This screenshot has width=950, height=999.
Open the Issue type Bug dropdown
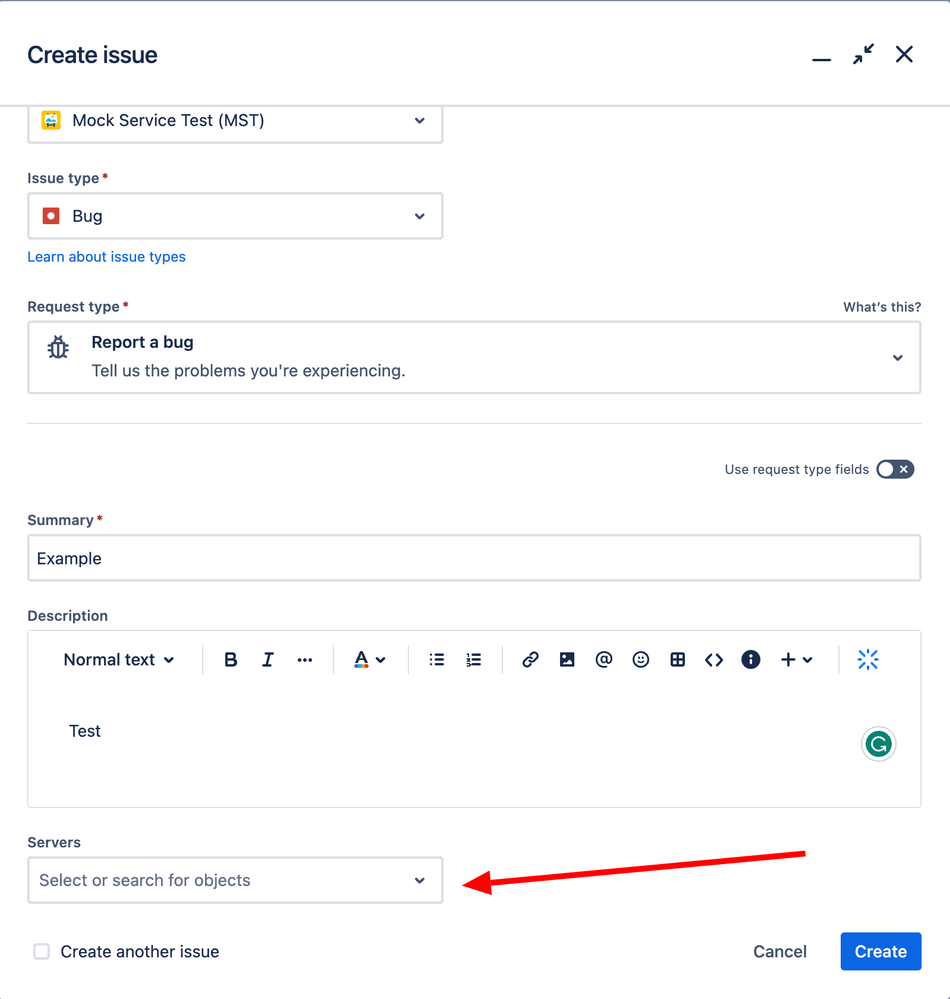(235, 216)
